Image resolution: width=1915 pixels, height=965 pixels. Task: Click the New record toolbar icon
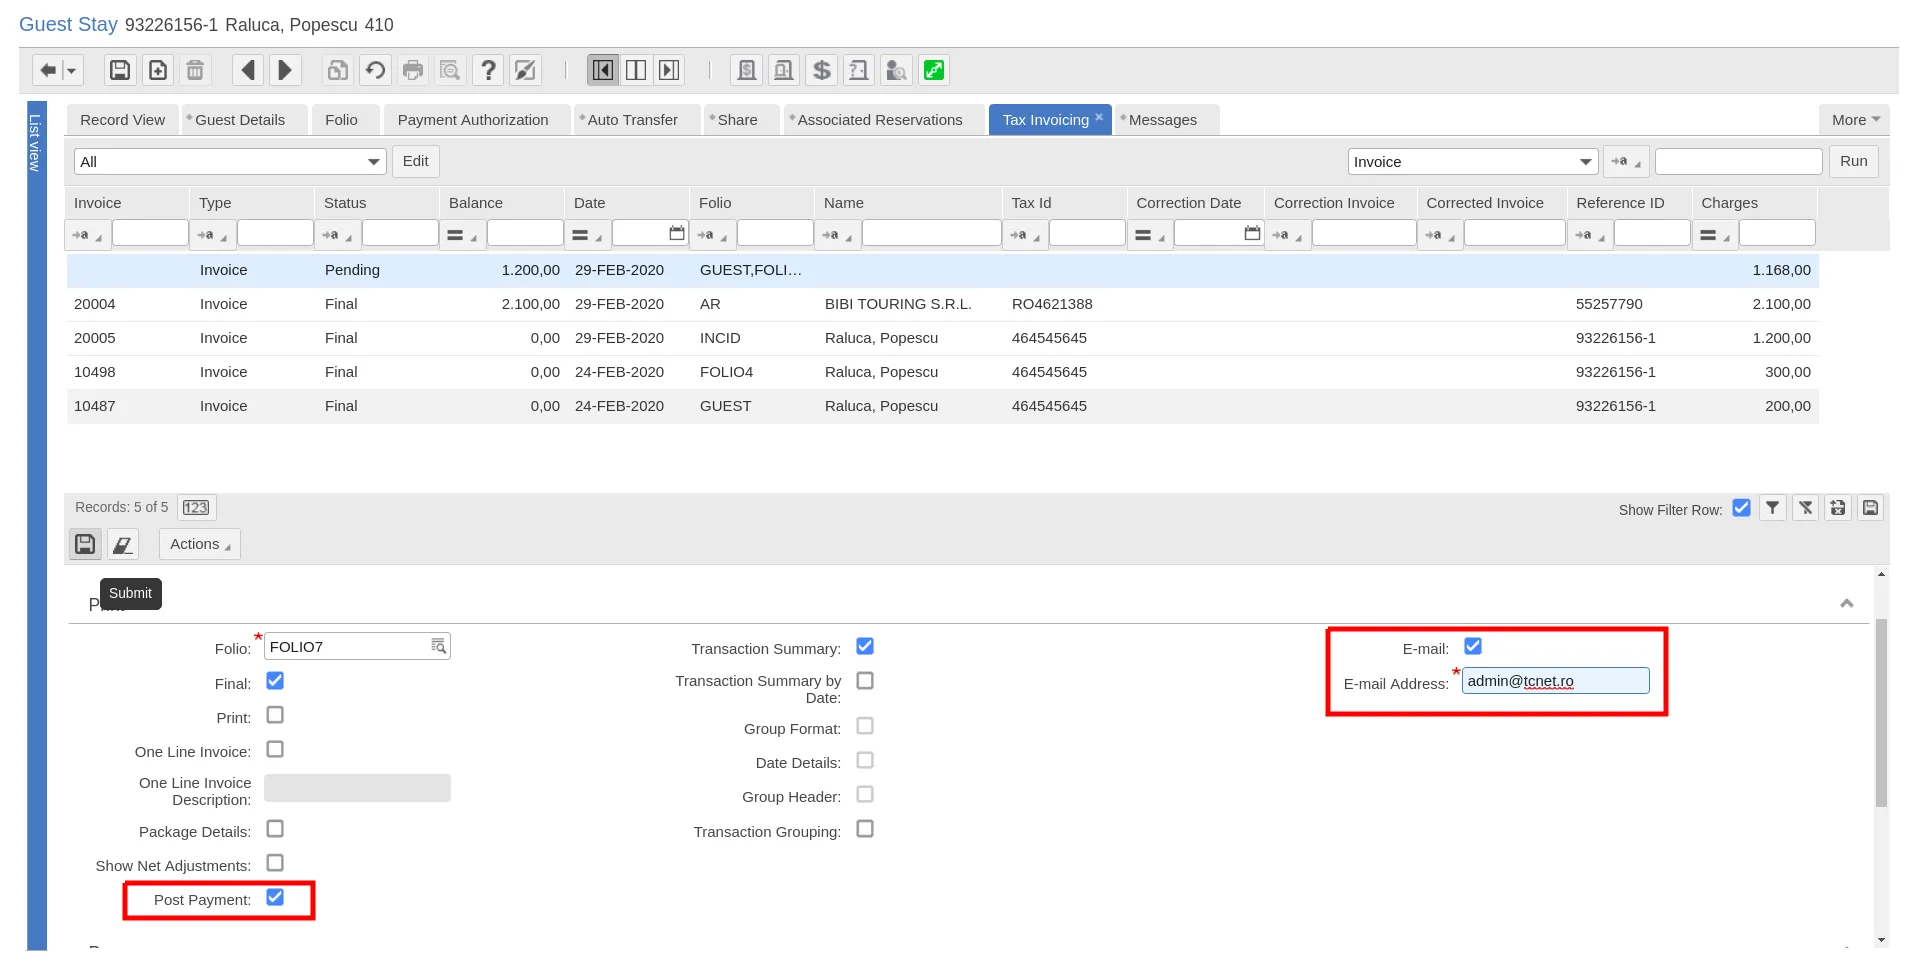pos(158,70)
